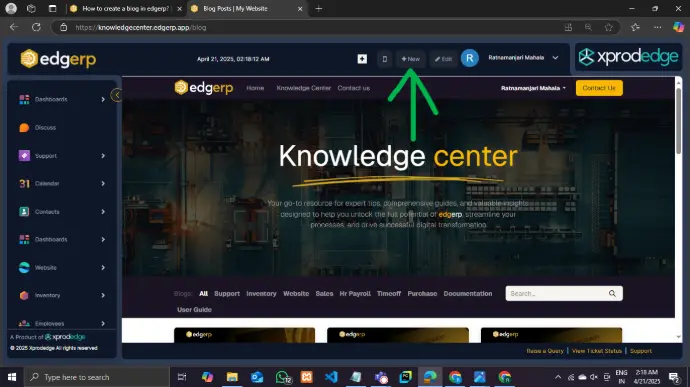Collapse the sidebar with the round arrow button

click(117, 95)
